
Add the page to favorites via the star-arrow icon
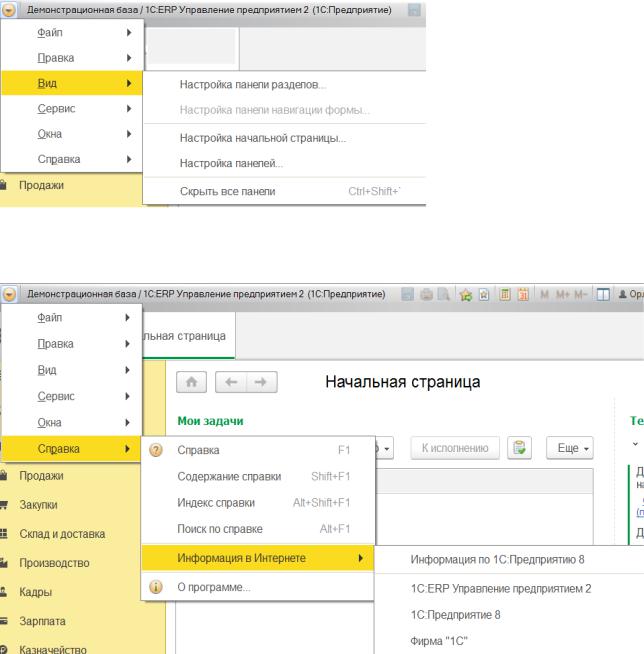(x=465, y=294)
